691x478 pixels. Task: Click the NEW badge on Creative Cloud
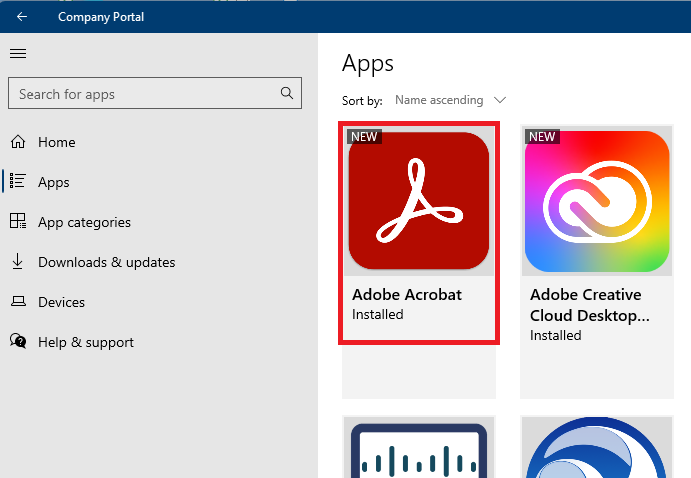tap(542, 136)
